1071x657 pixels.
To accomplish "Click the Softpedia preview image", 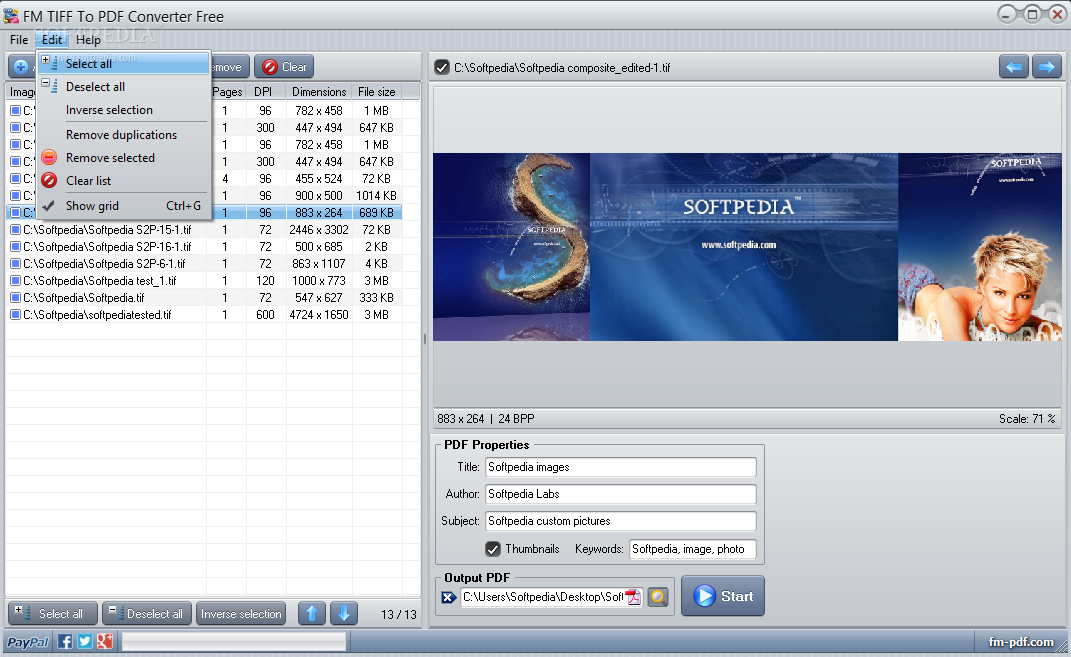I will [x=747, y=247].
